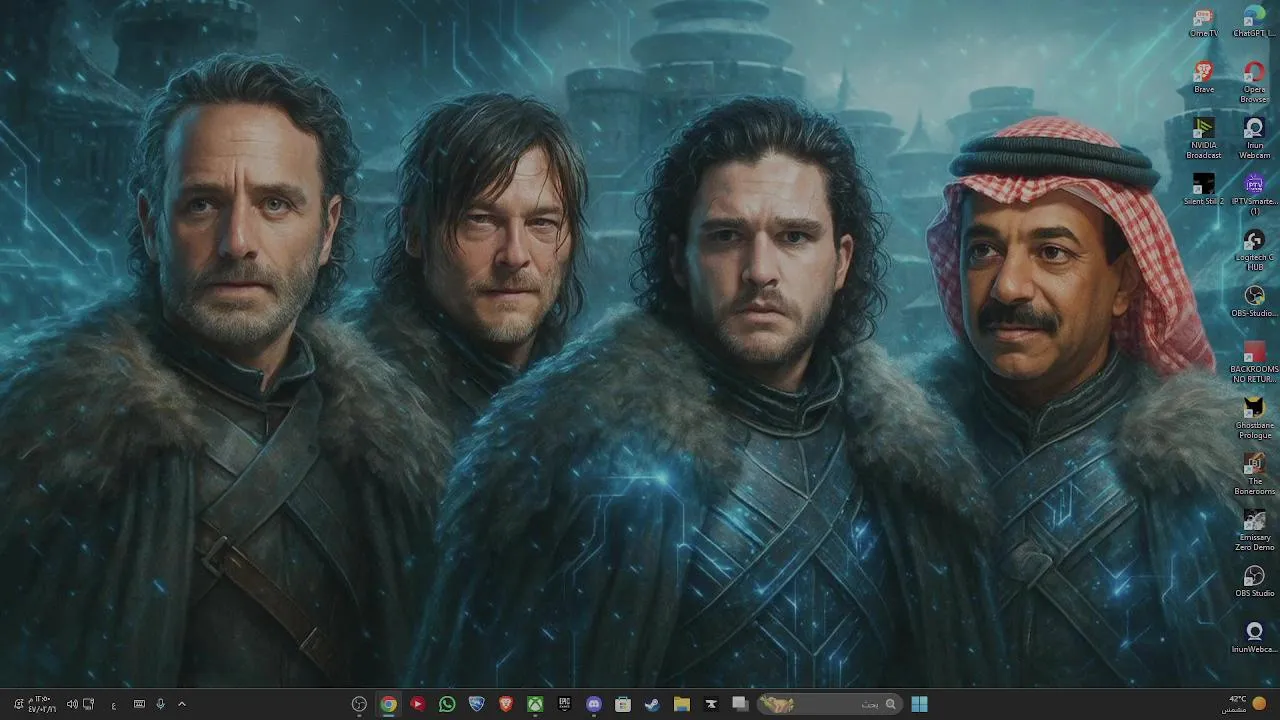
Task: Select the OBS Studio desktop shortcut
Action: [x=1254, y=582]
